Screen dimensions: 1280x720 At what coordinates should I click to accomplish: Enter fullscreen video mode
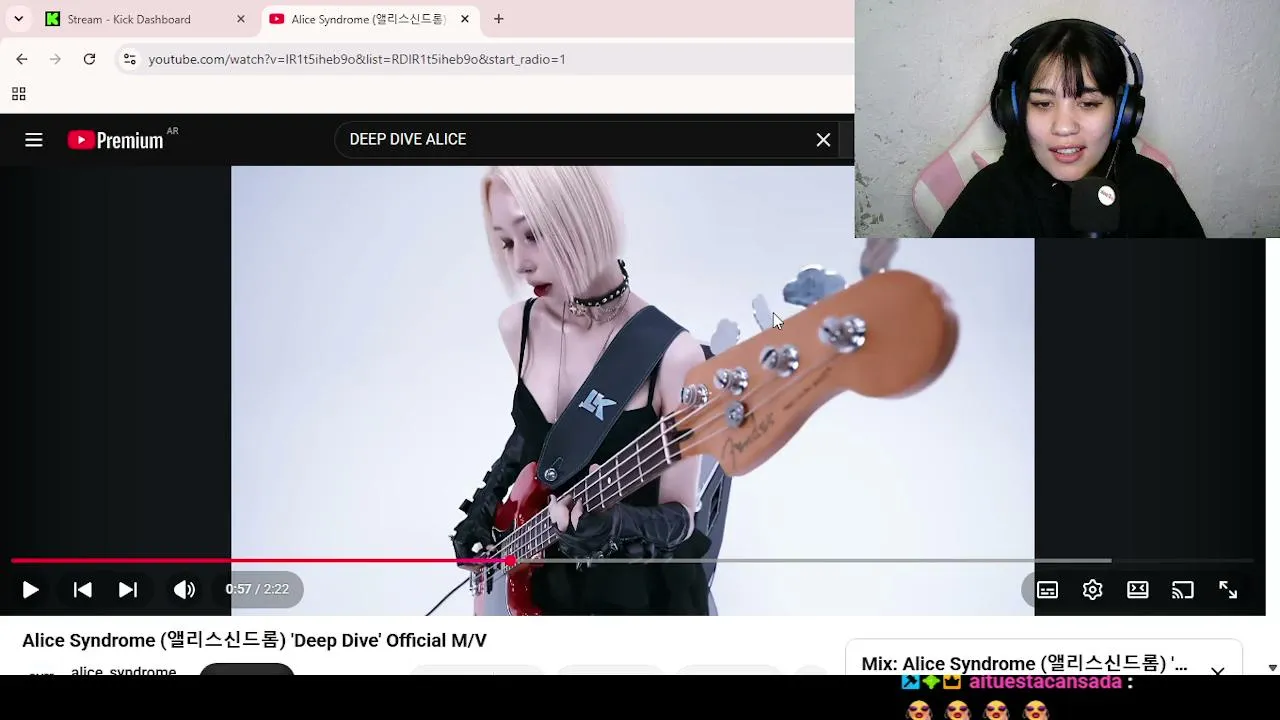pos(1228,590)
